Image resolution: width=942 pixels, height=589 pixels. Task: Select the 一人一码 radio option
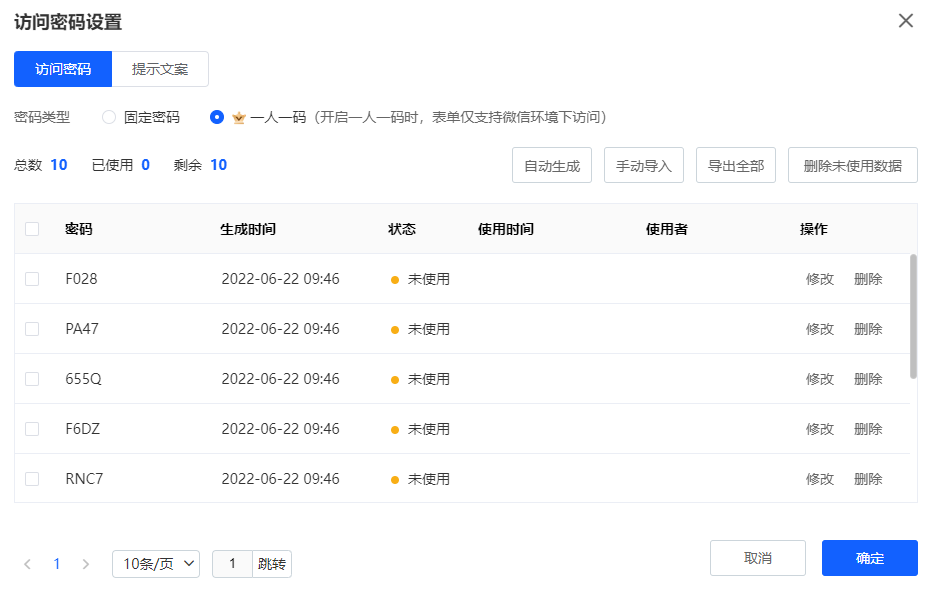217,117
